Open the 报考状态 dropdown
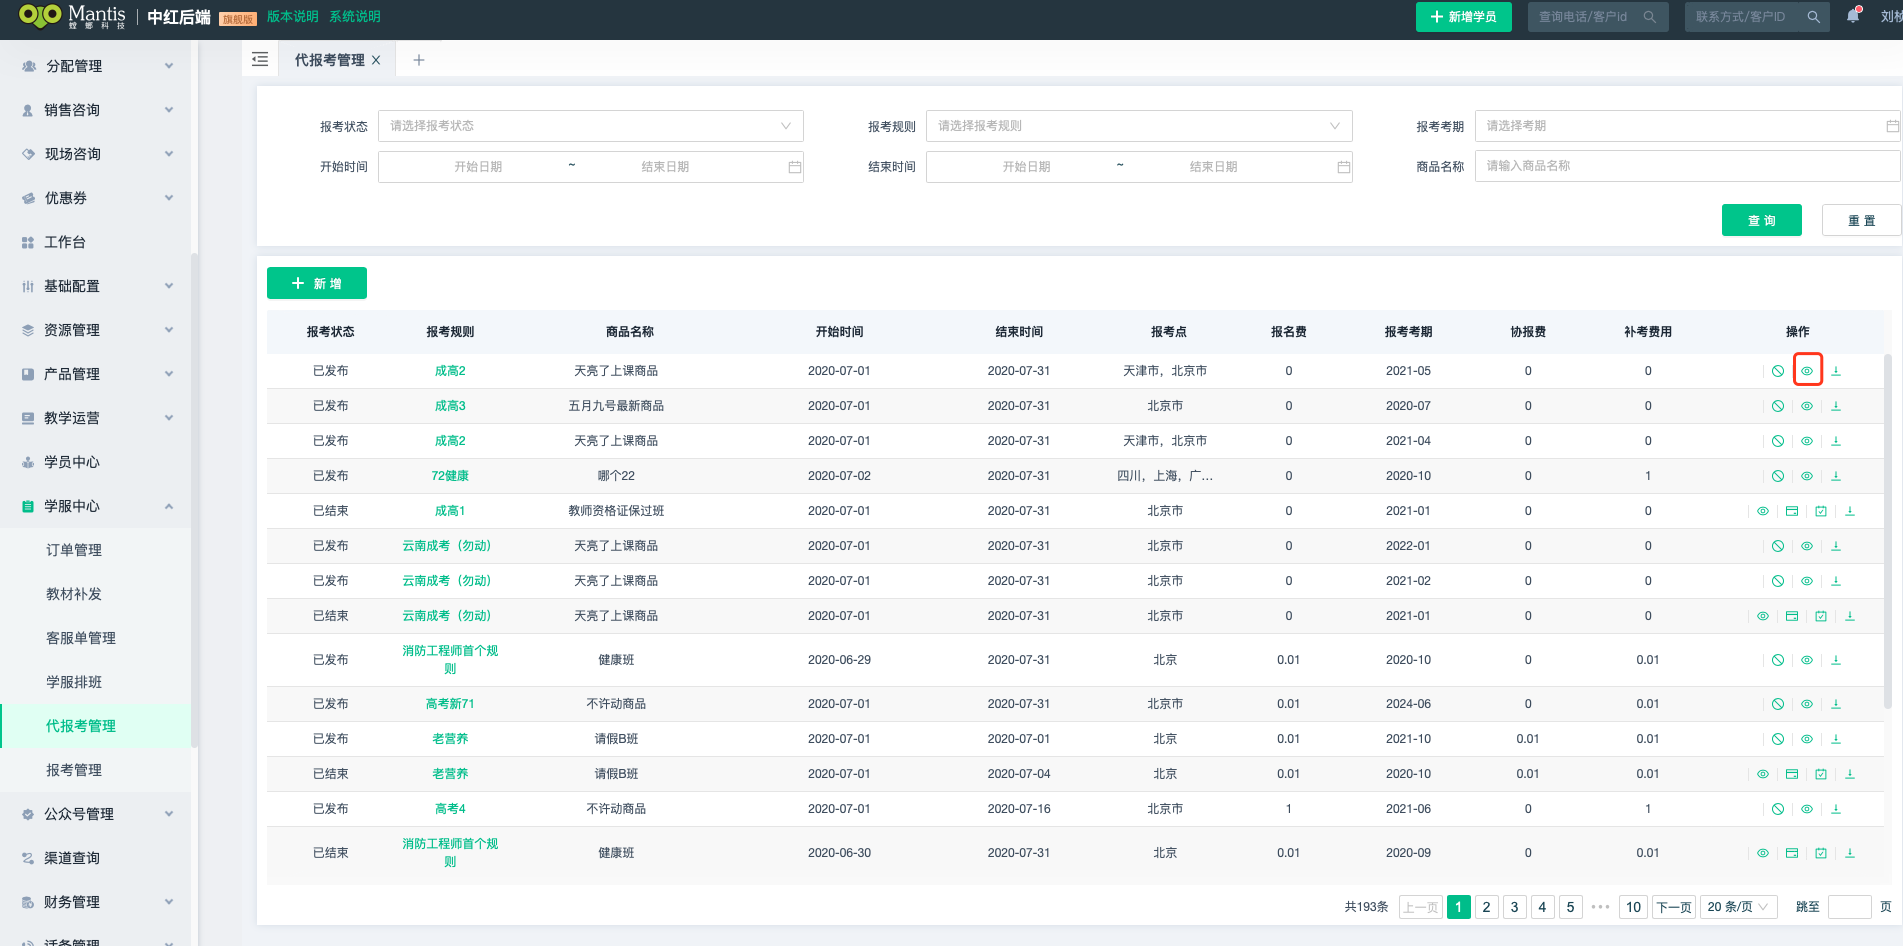Screen dimensions: 1903x946 (591, 126)
